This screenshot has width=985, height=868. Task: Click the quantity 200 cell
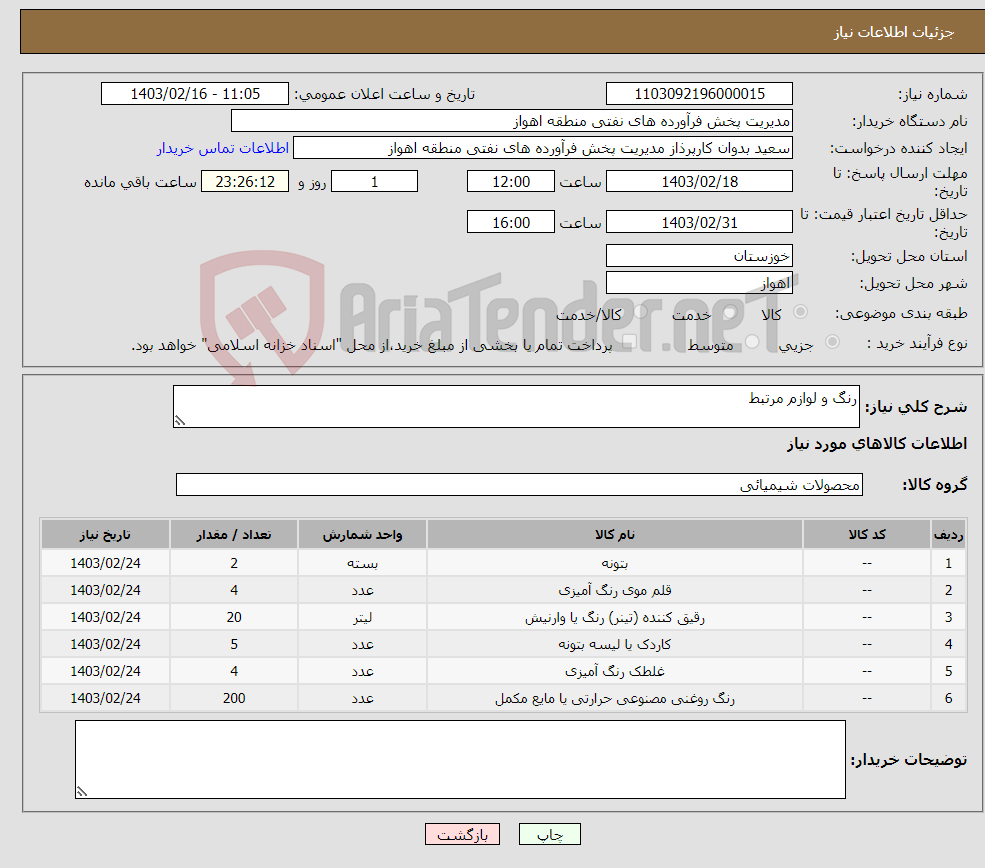[234, 698]
